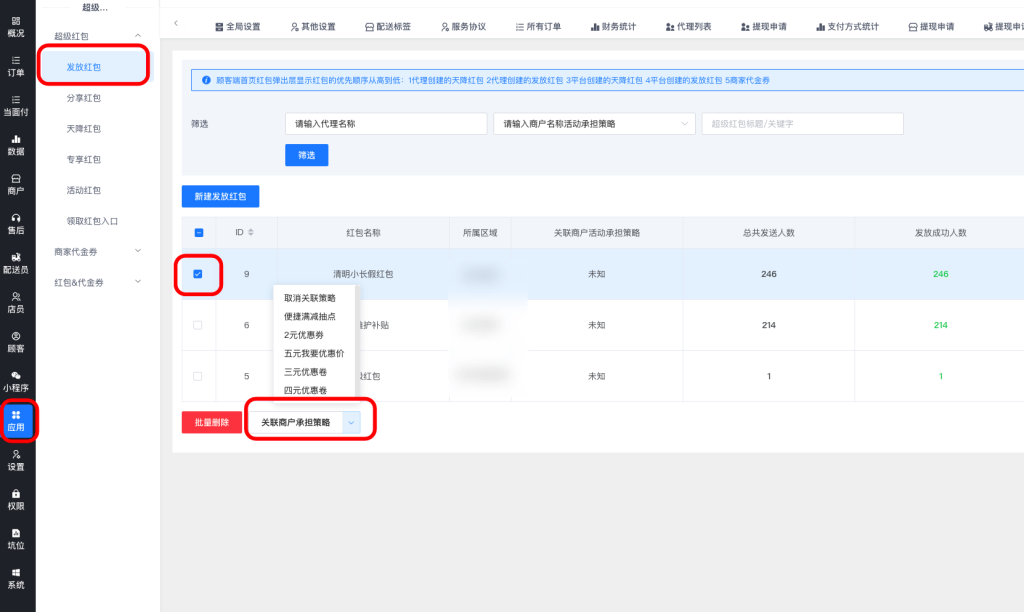Open 天降红包 in the sidebar menu
This screenshot has height=612, width=1024.
tap(83, 129)
